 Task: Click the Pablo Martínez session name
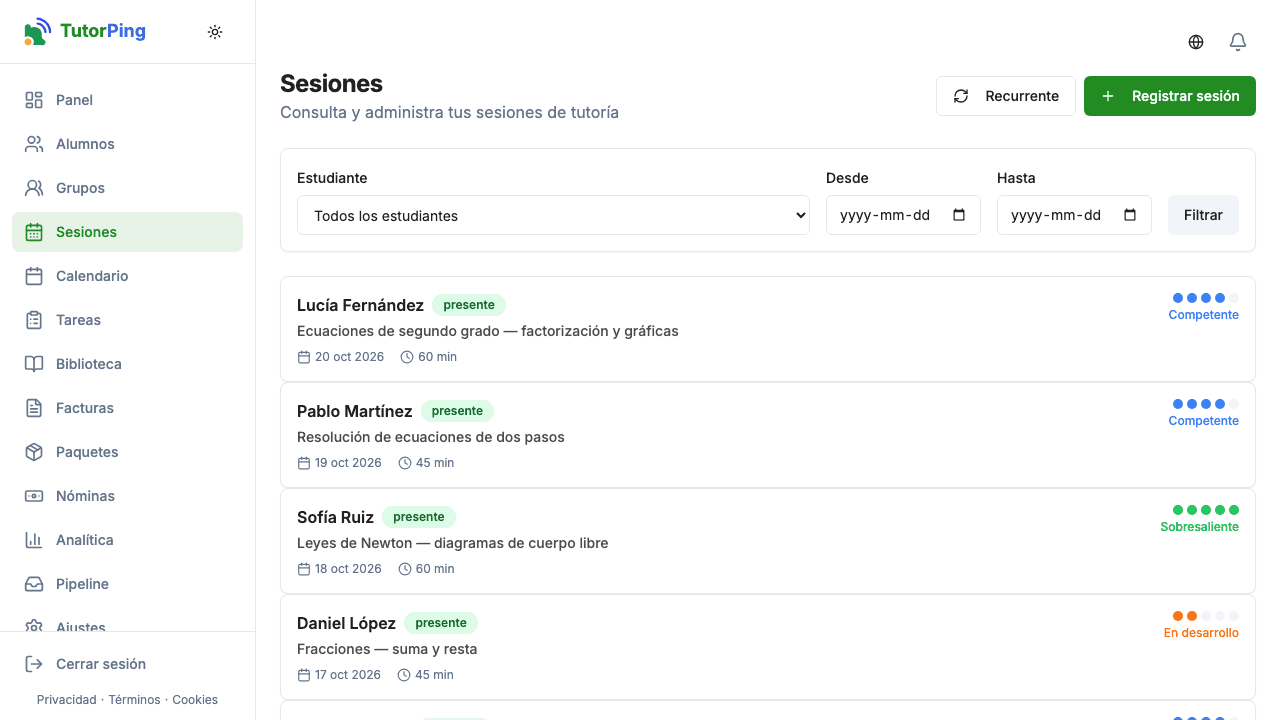[355, 411]
